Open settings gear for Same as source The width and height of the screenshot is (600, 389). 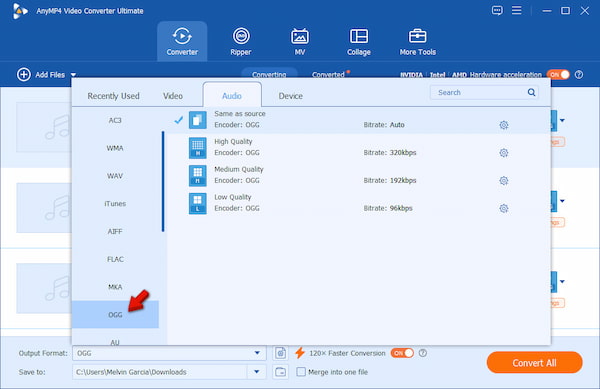(504, 125)
